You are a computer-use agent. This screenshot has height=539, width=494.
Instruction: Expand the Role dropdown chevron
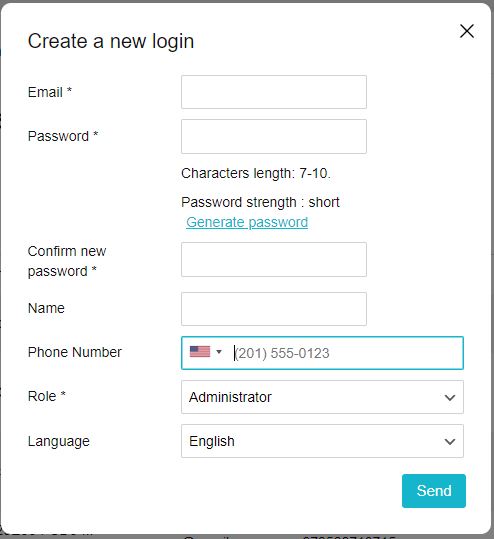[450, 398]
